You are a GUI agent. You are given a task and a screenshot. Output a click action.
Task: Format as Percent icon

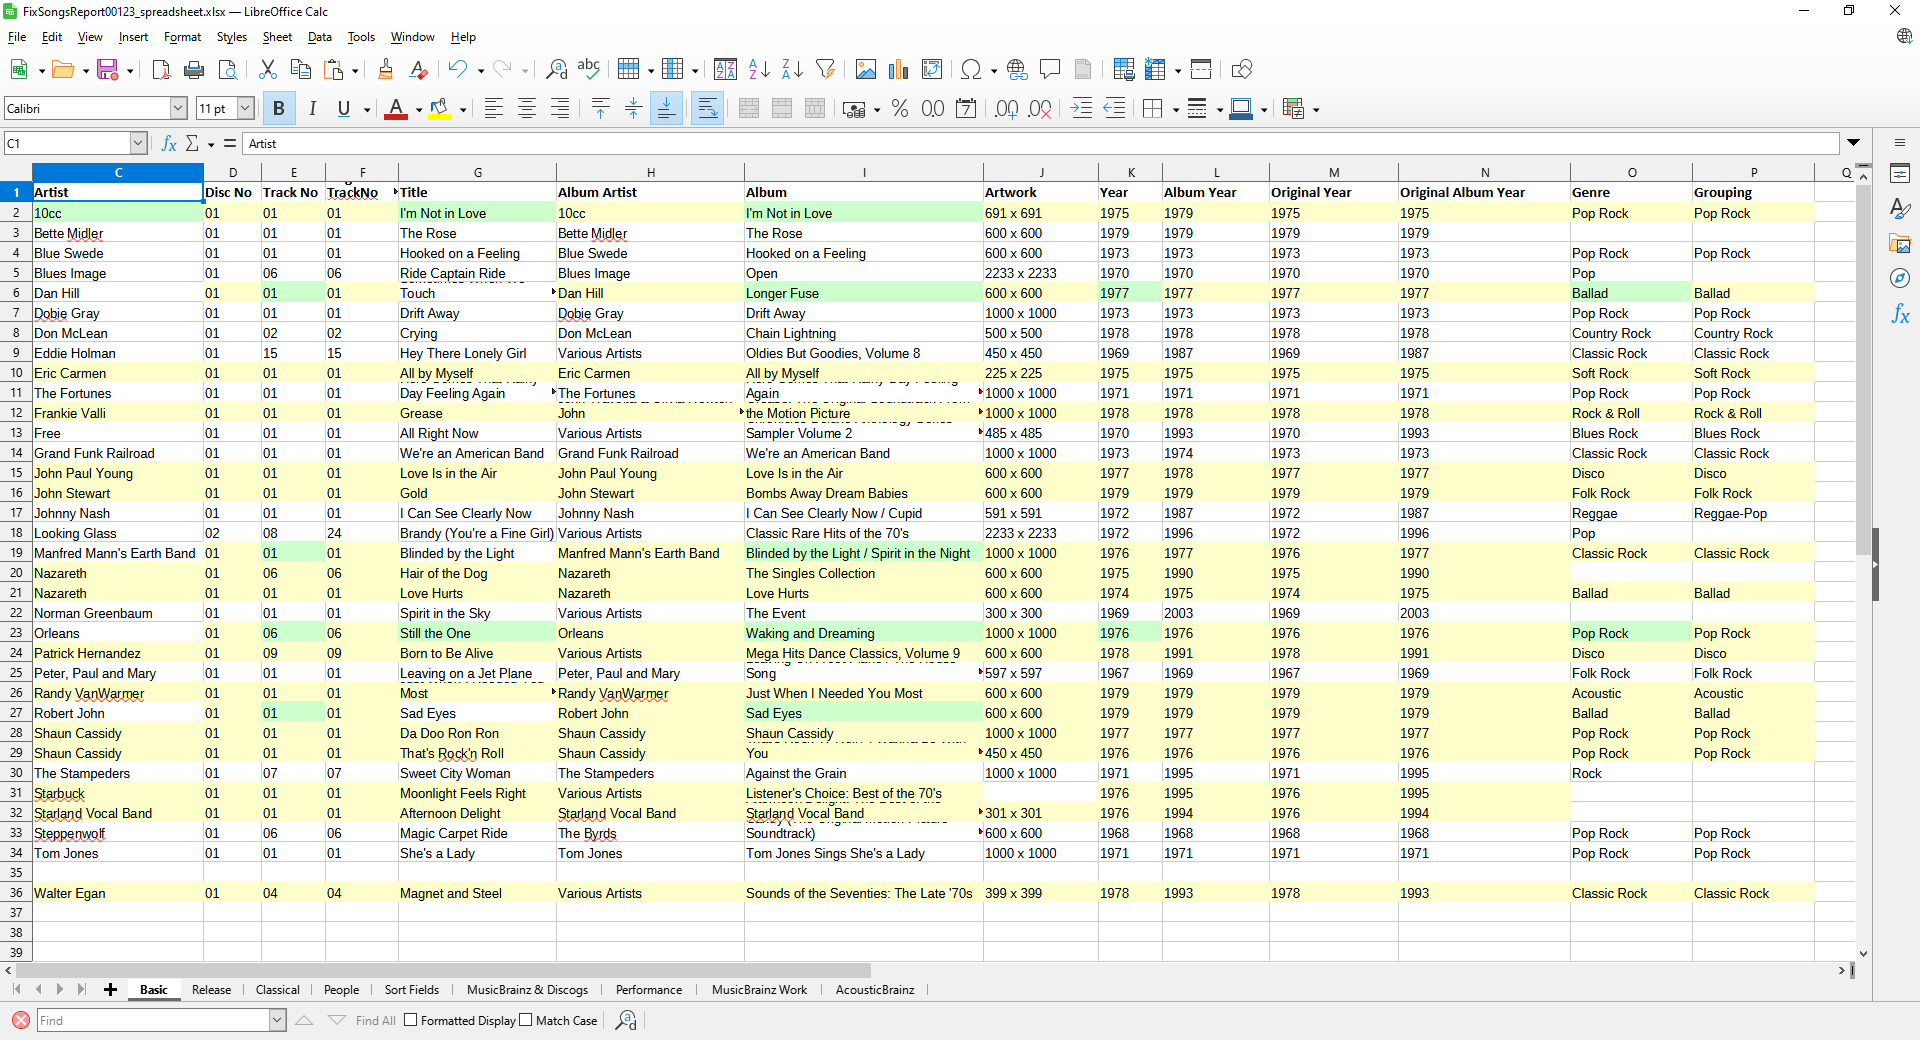point(900,109)
